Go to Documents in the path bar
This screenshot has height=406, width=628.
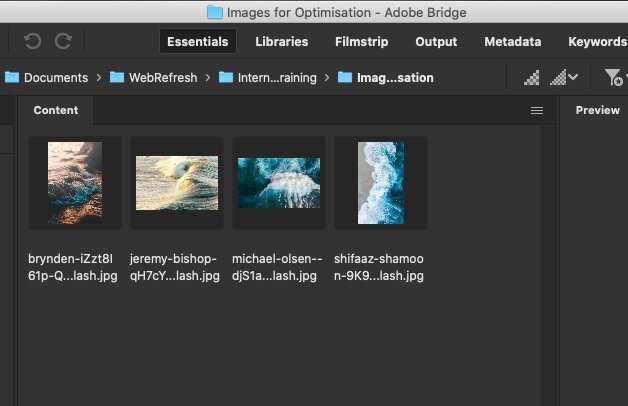click(56, 77)
